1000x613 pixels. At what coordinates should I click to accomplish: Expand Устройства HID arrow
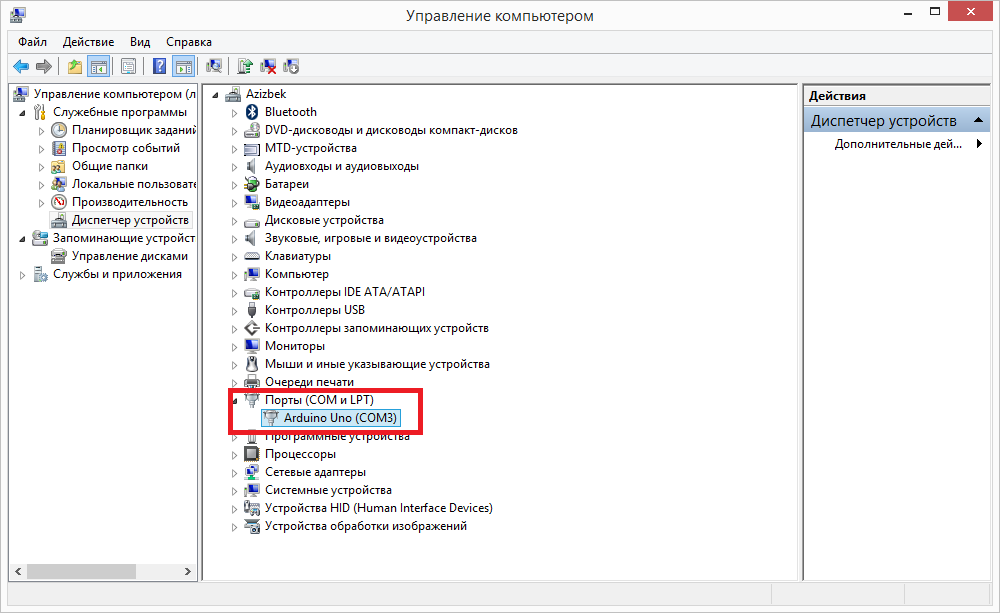click(x=234, y=509)
